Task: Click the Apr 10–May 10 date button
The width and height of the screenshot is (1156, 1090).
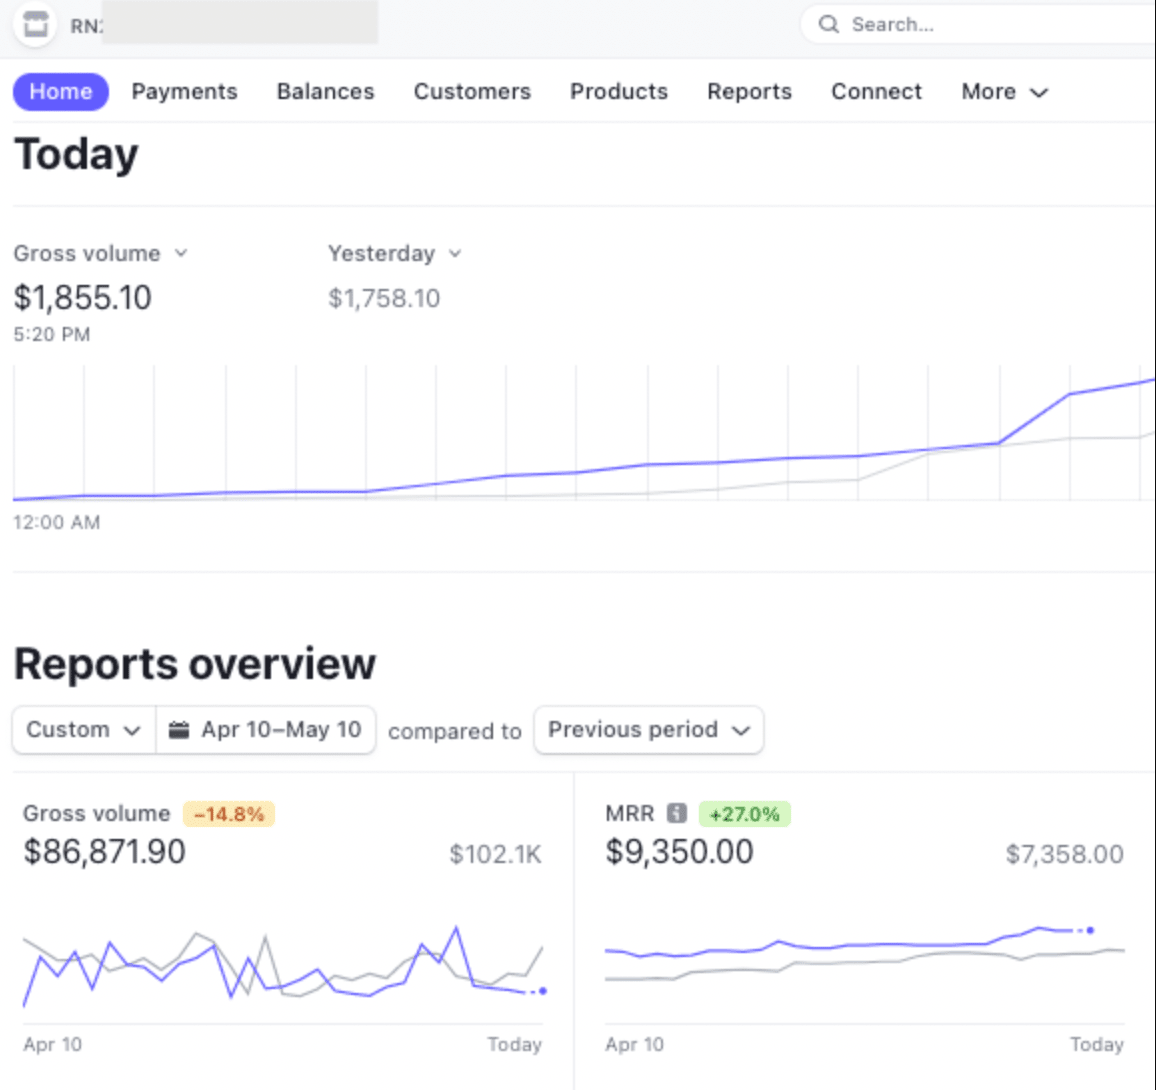Action: [x=265, y=730]
